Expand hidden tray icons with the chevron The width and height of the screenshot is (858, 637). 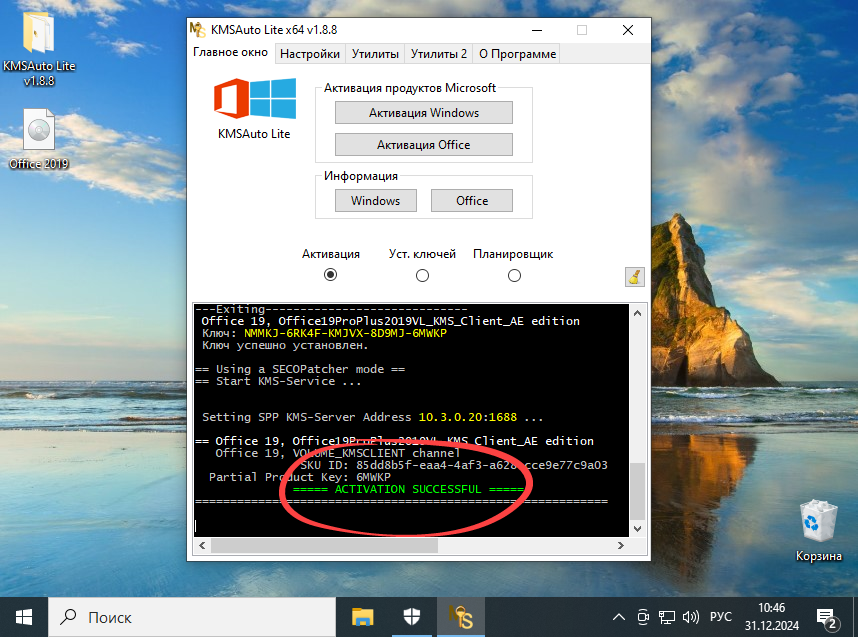click(x=619, y=617)
